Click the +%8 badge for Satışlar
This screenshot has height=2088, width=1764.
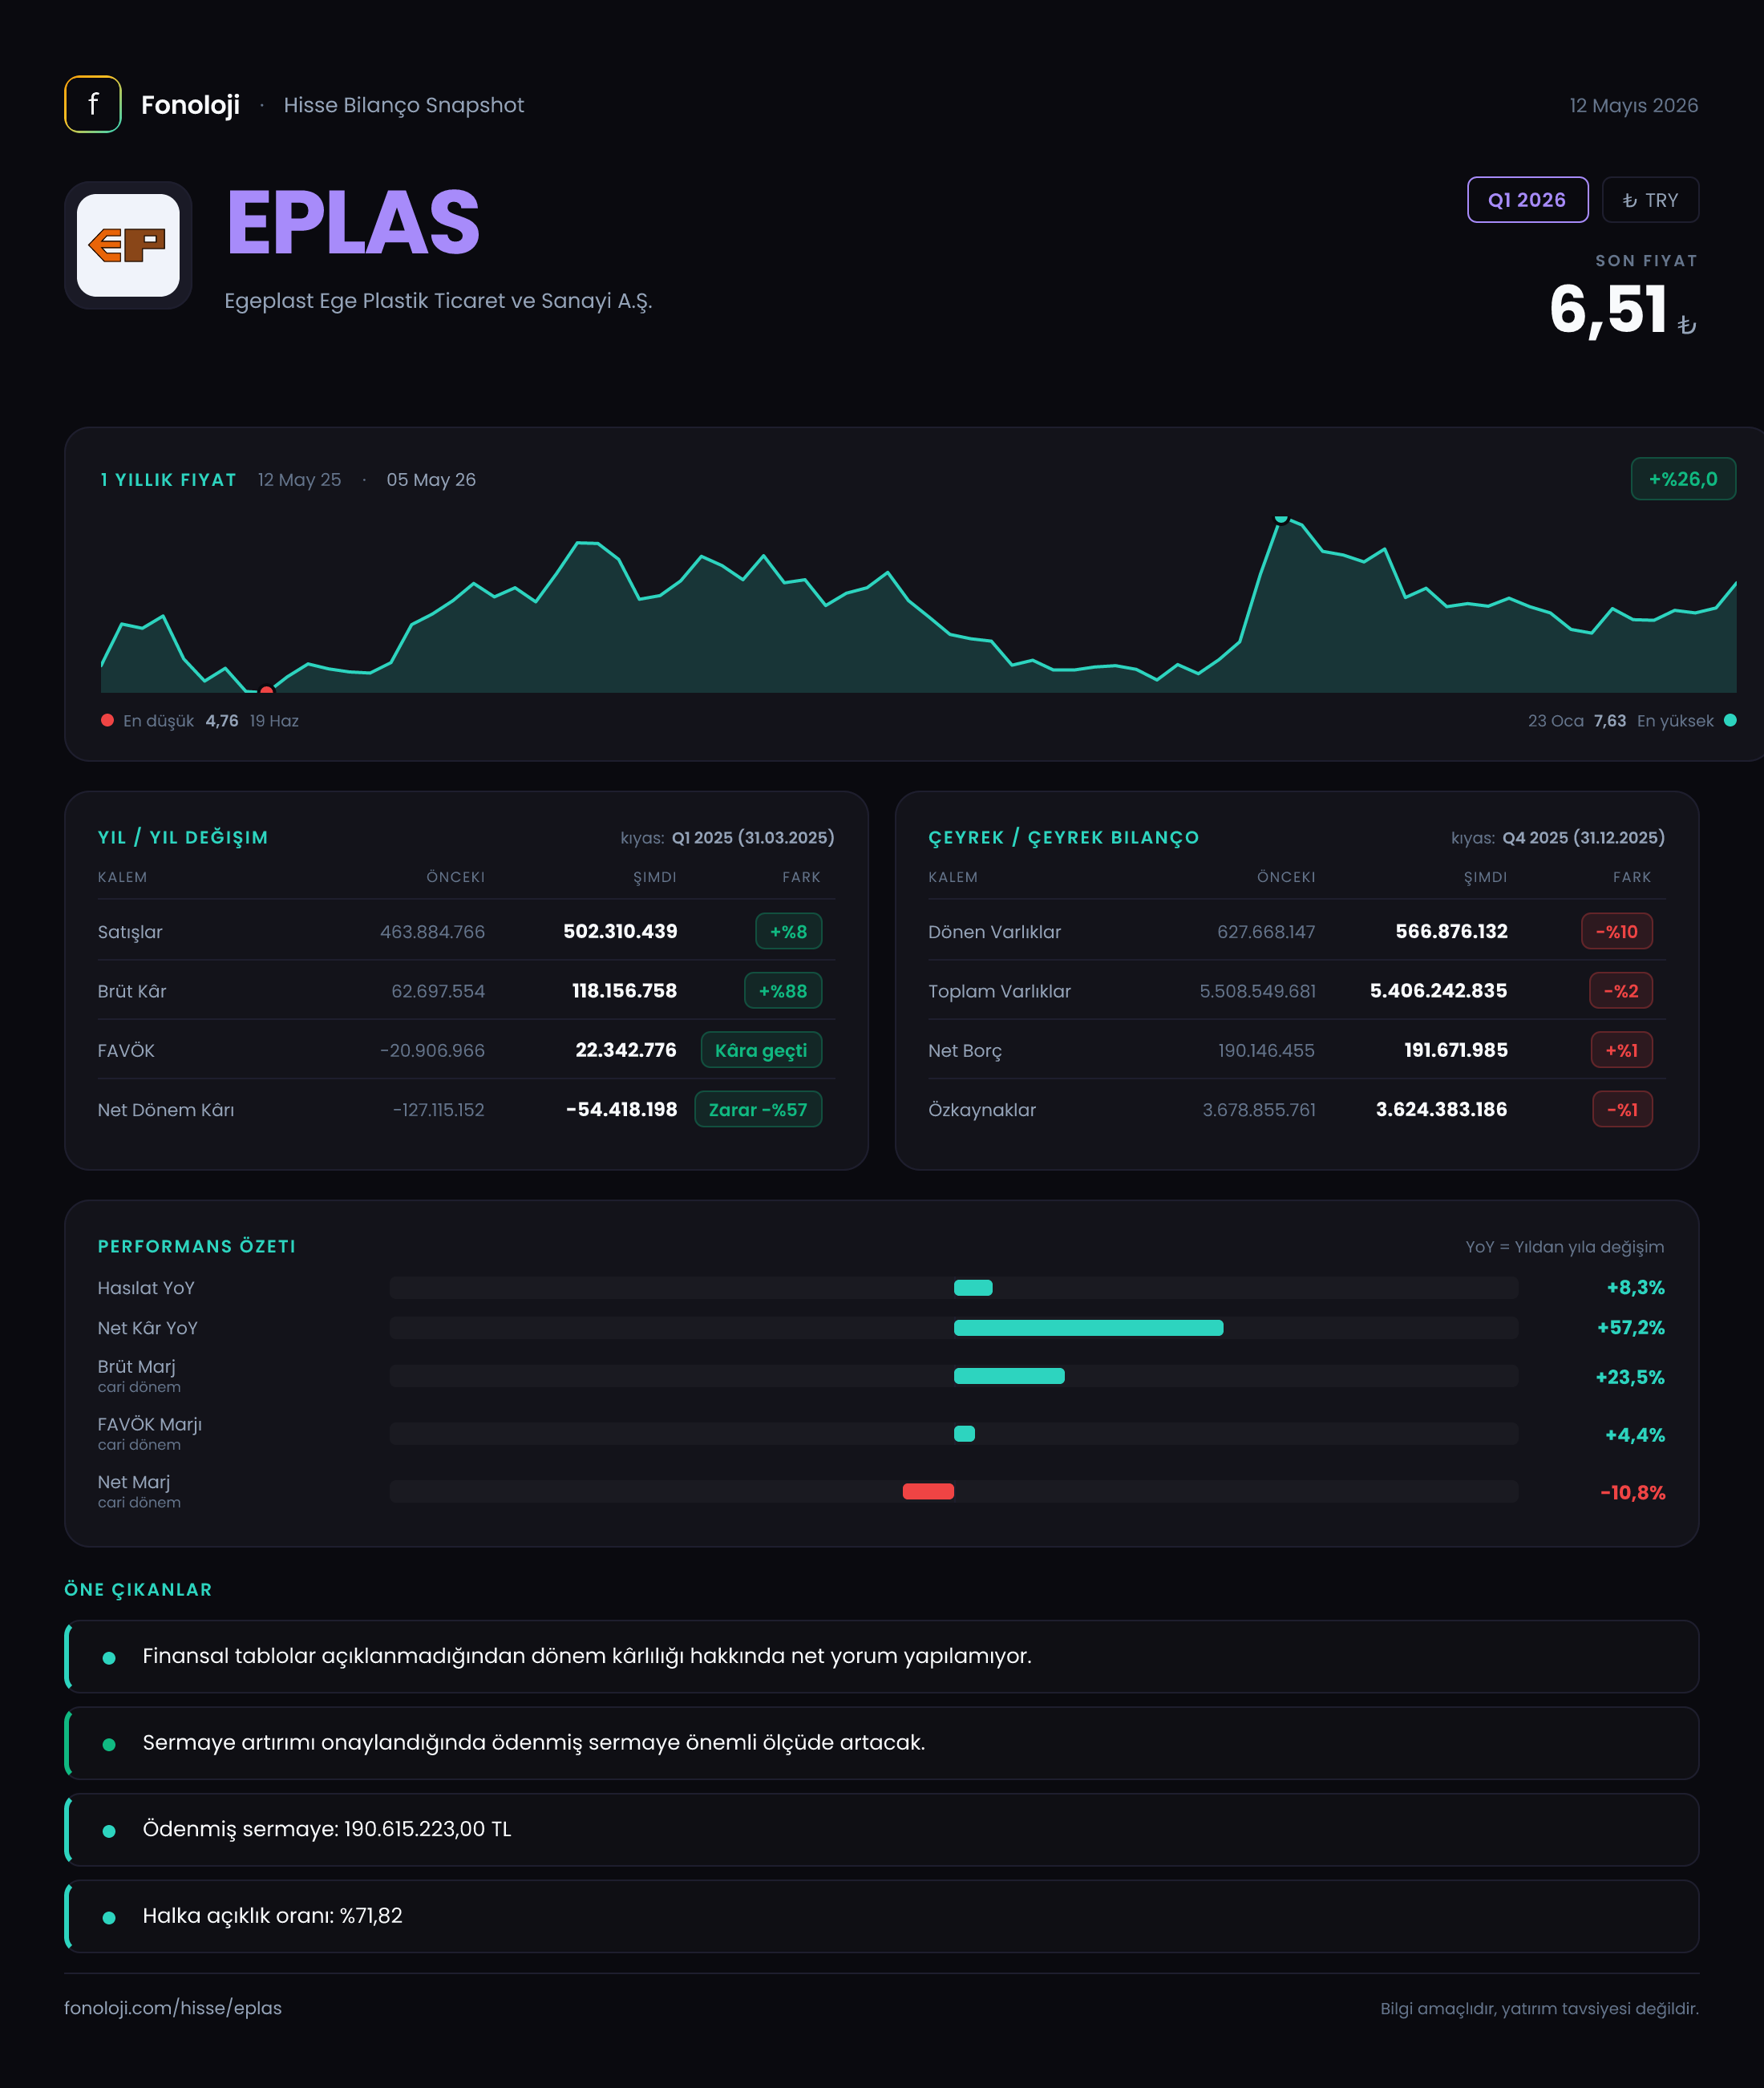788,931
